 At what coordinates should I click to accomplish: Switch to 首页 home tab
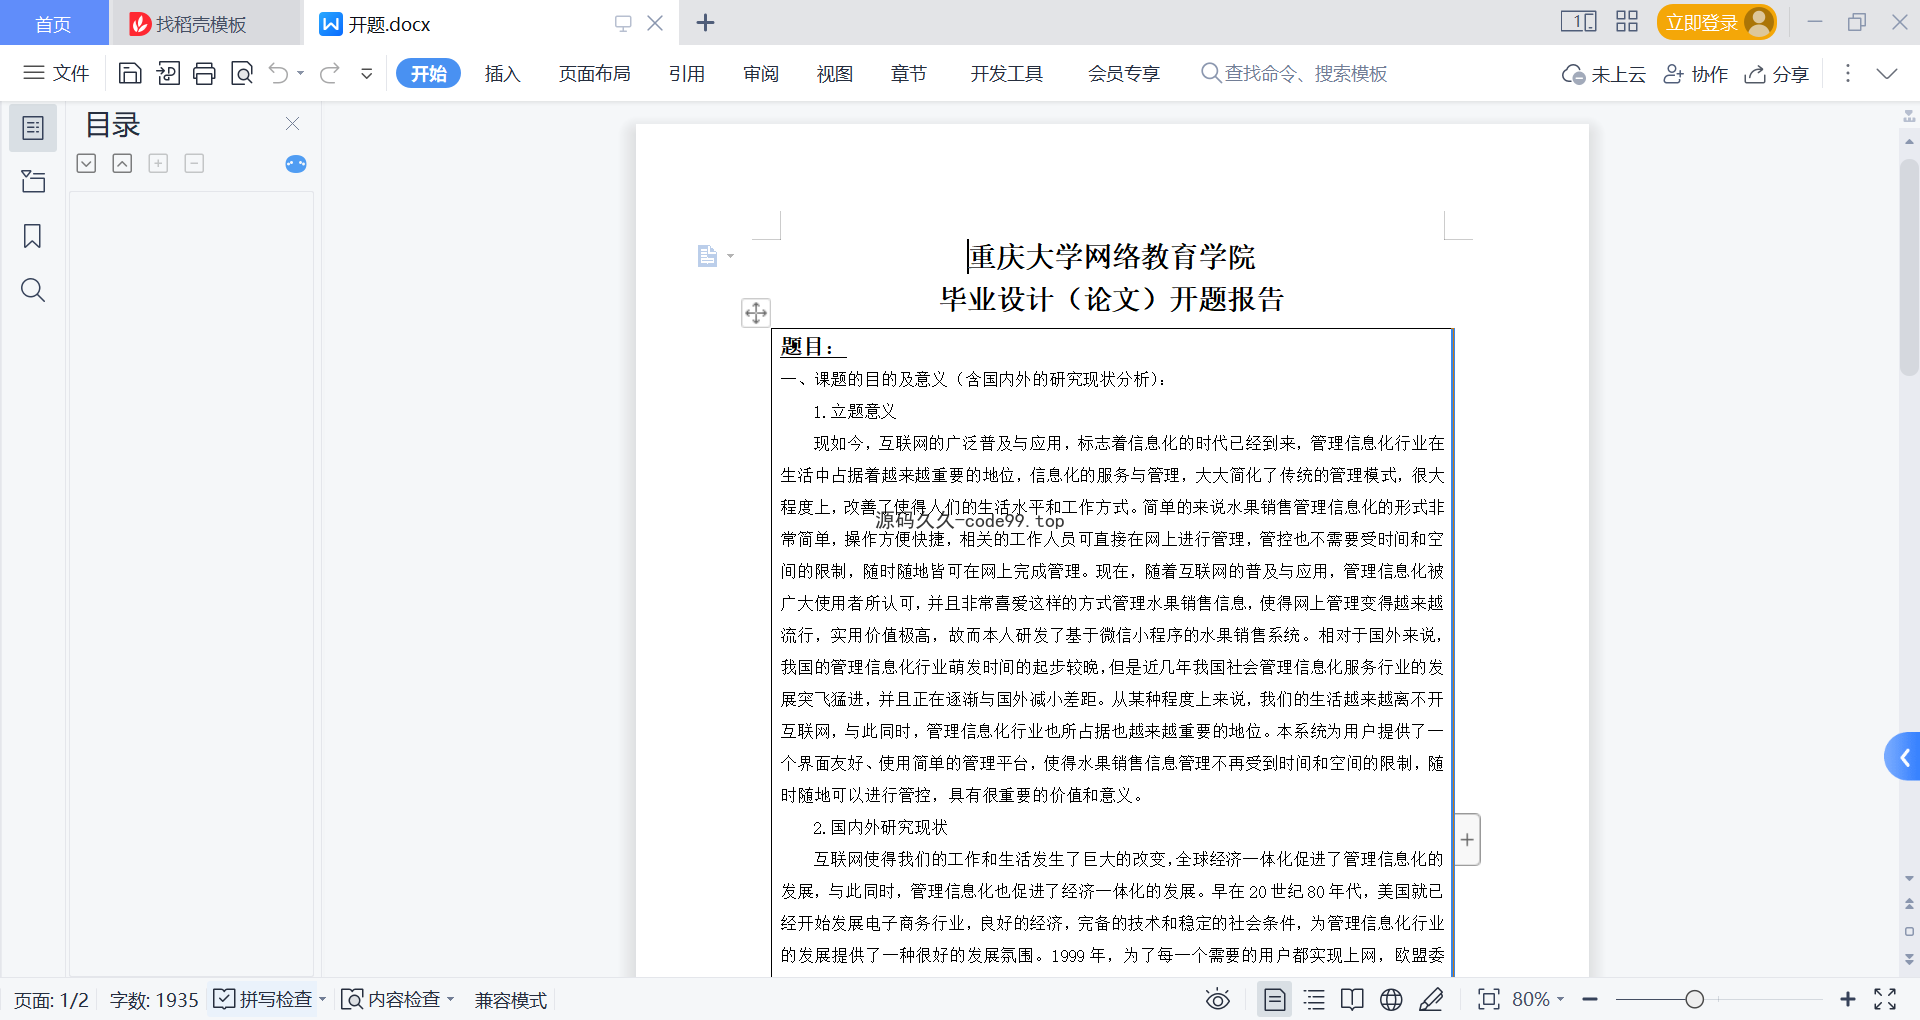click(53, 23)
